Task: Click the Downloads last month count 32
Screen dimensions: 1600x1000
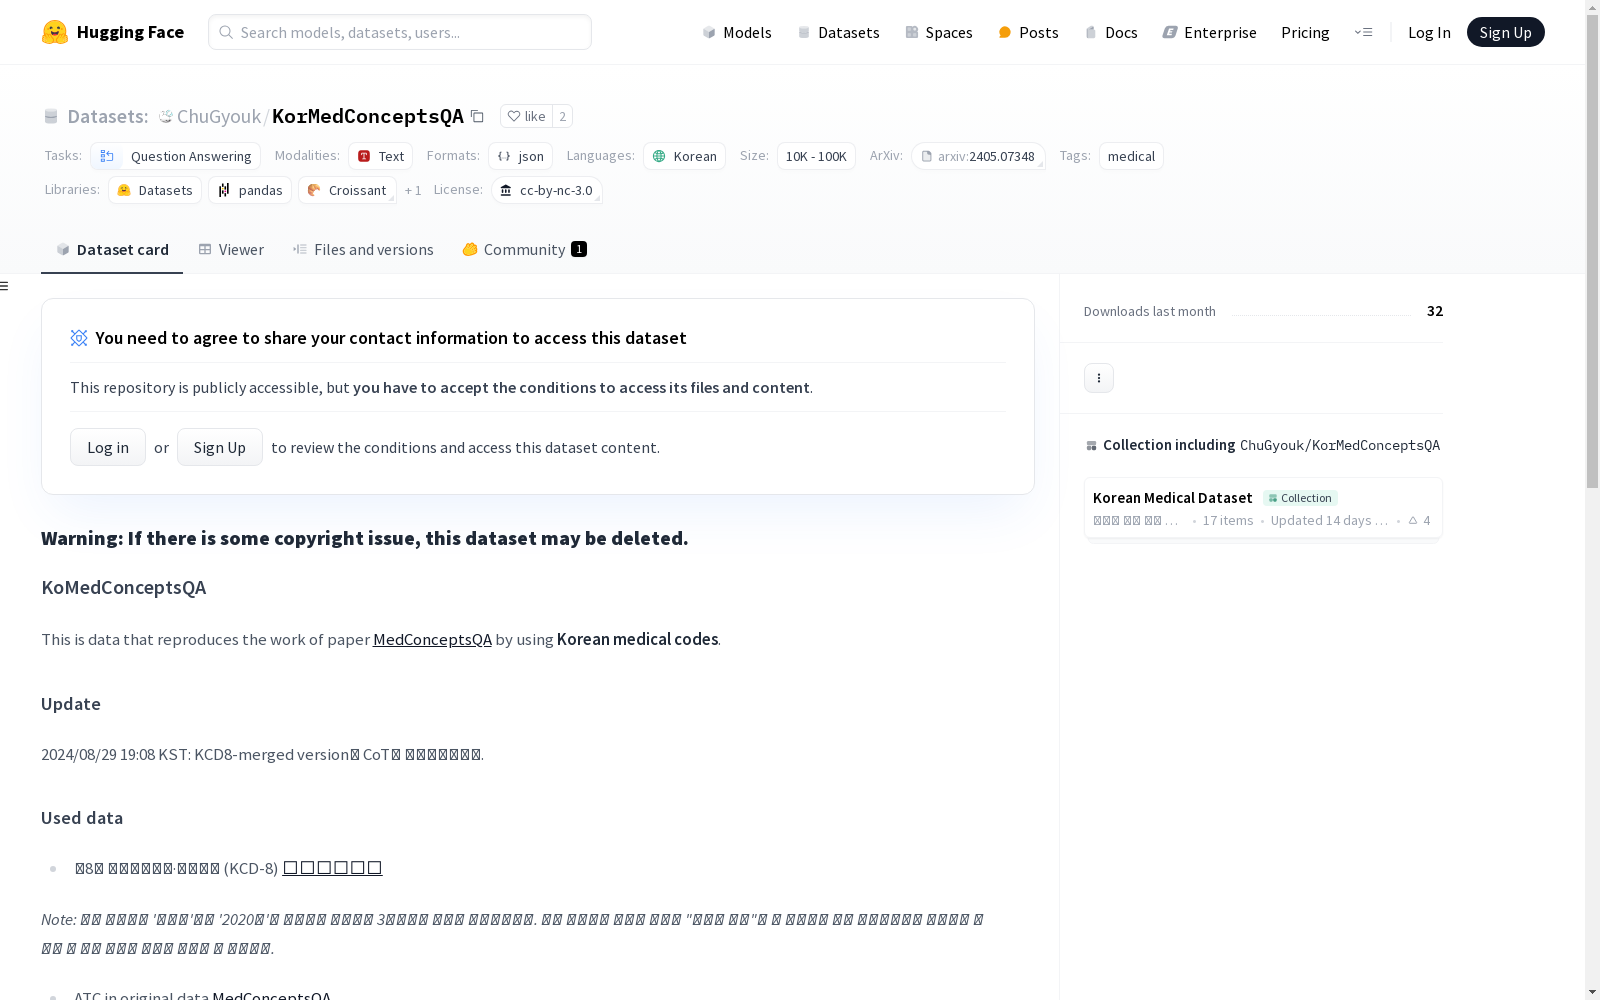Action: click(1435, 311)
